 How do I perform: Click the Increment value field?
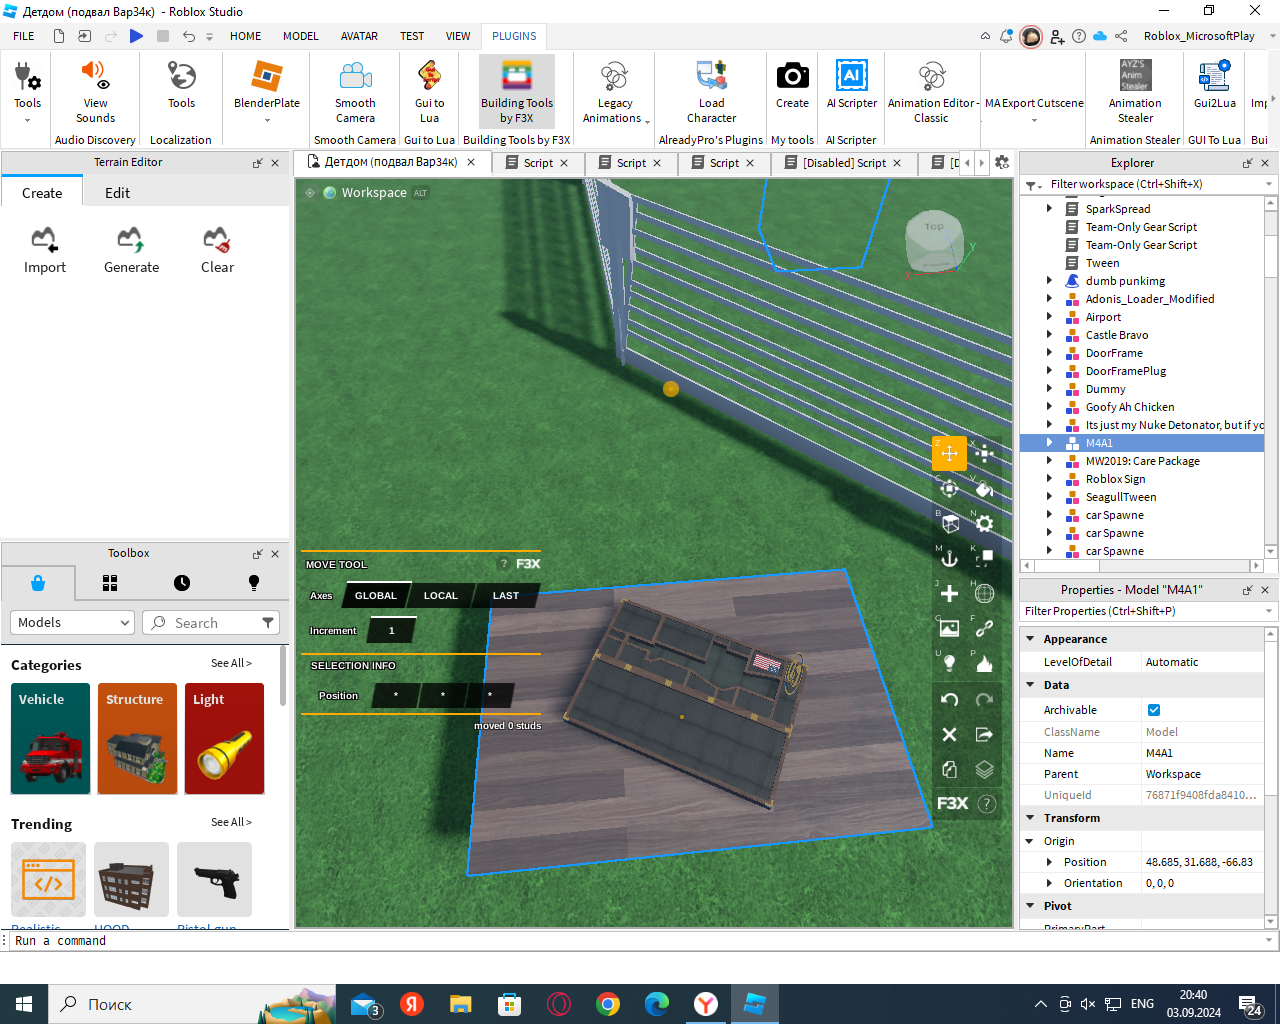[391, 631]
